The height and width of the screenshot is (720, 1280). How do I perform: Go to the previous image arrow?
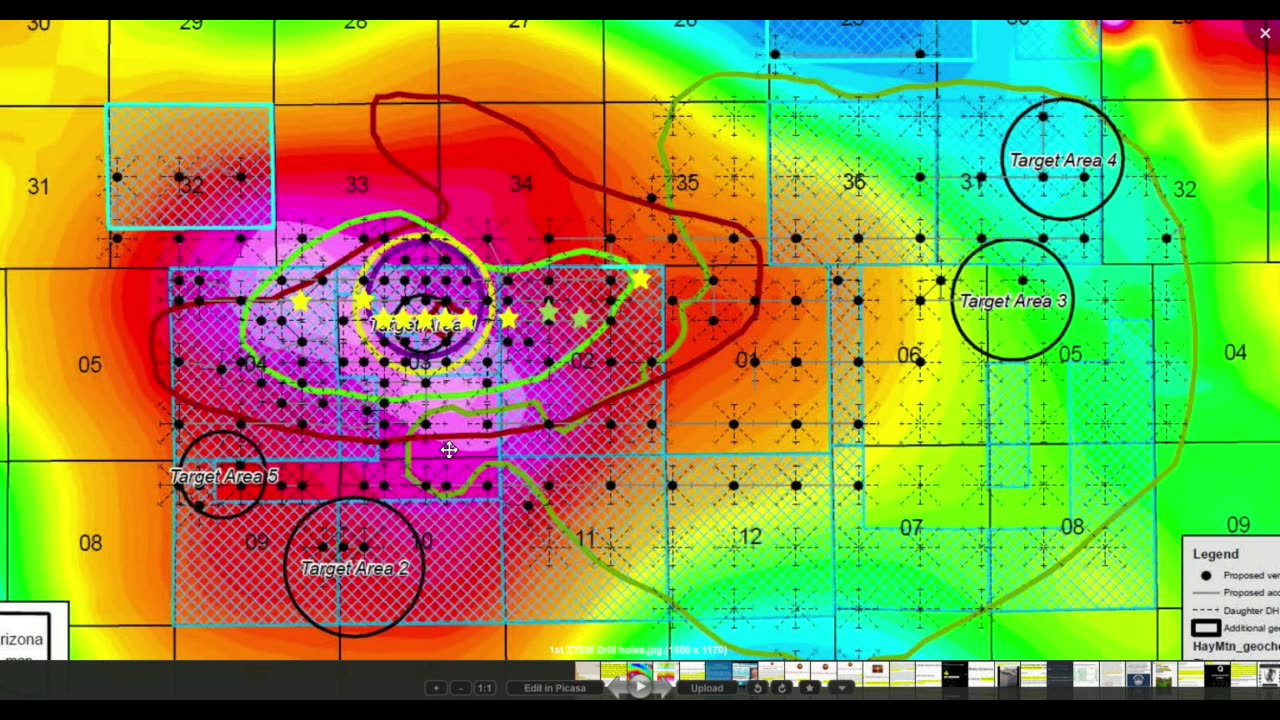(619, 687)
